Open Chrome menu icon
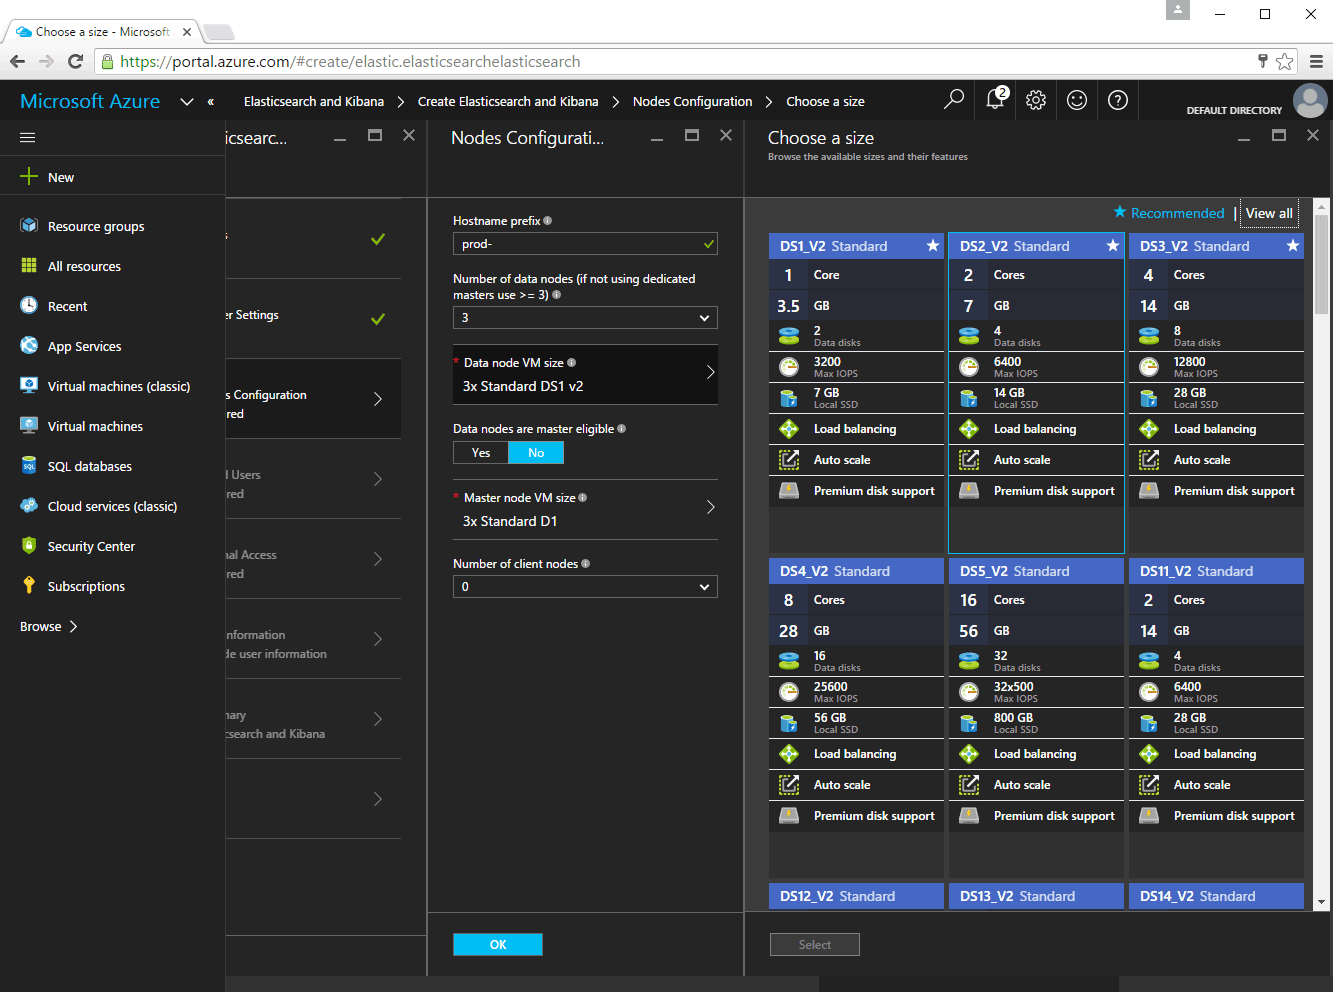 pos(1316,61)
